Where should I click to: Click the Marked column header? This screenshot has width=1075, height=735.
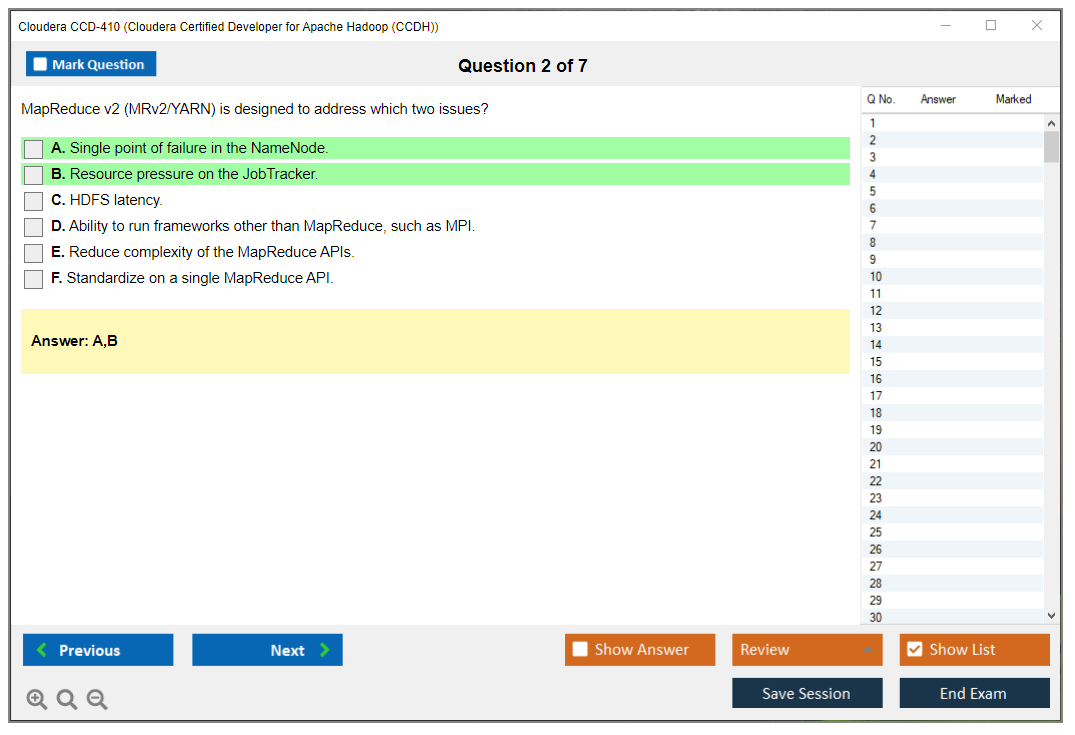[x=1013, y=99]
